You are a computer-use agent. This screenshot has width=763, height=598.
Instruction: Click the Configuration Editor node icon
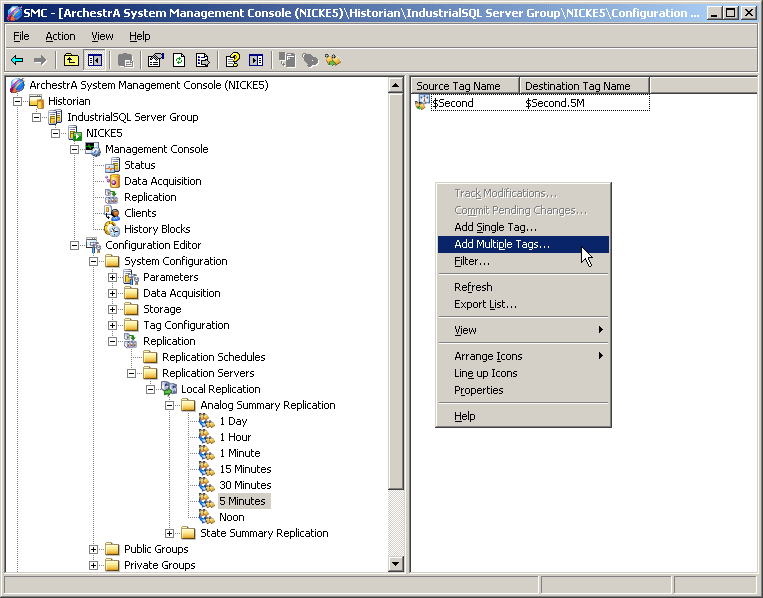coord(93,245)
